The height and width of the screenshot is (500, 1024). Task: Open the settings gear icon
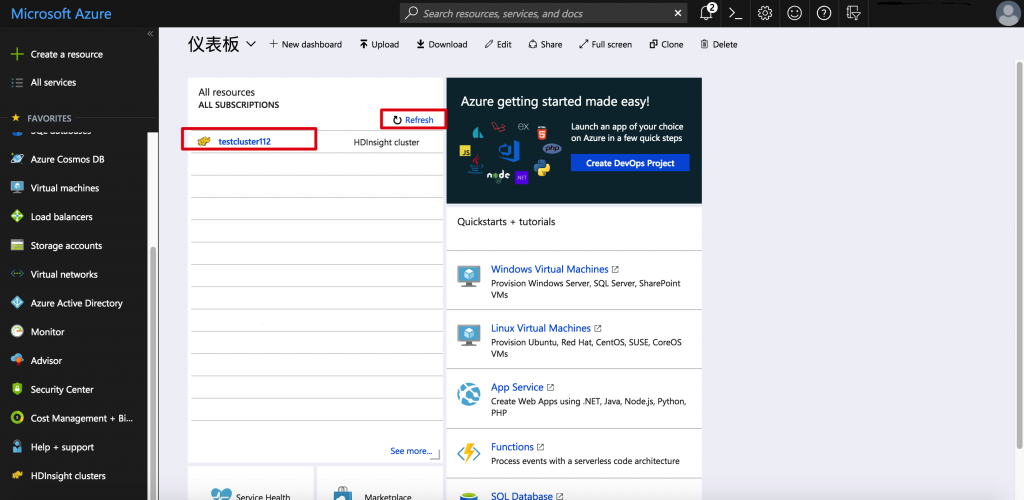[765, 13]
